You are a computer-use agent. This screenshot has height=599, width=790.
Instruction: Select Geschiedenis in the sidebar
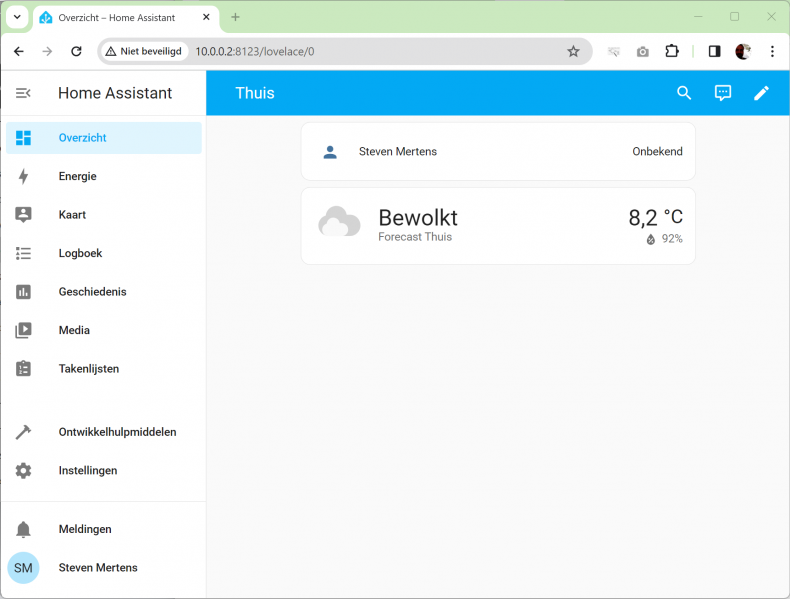[104, 292]
